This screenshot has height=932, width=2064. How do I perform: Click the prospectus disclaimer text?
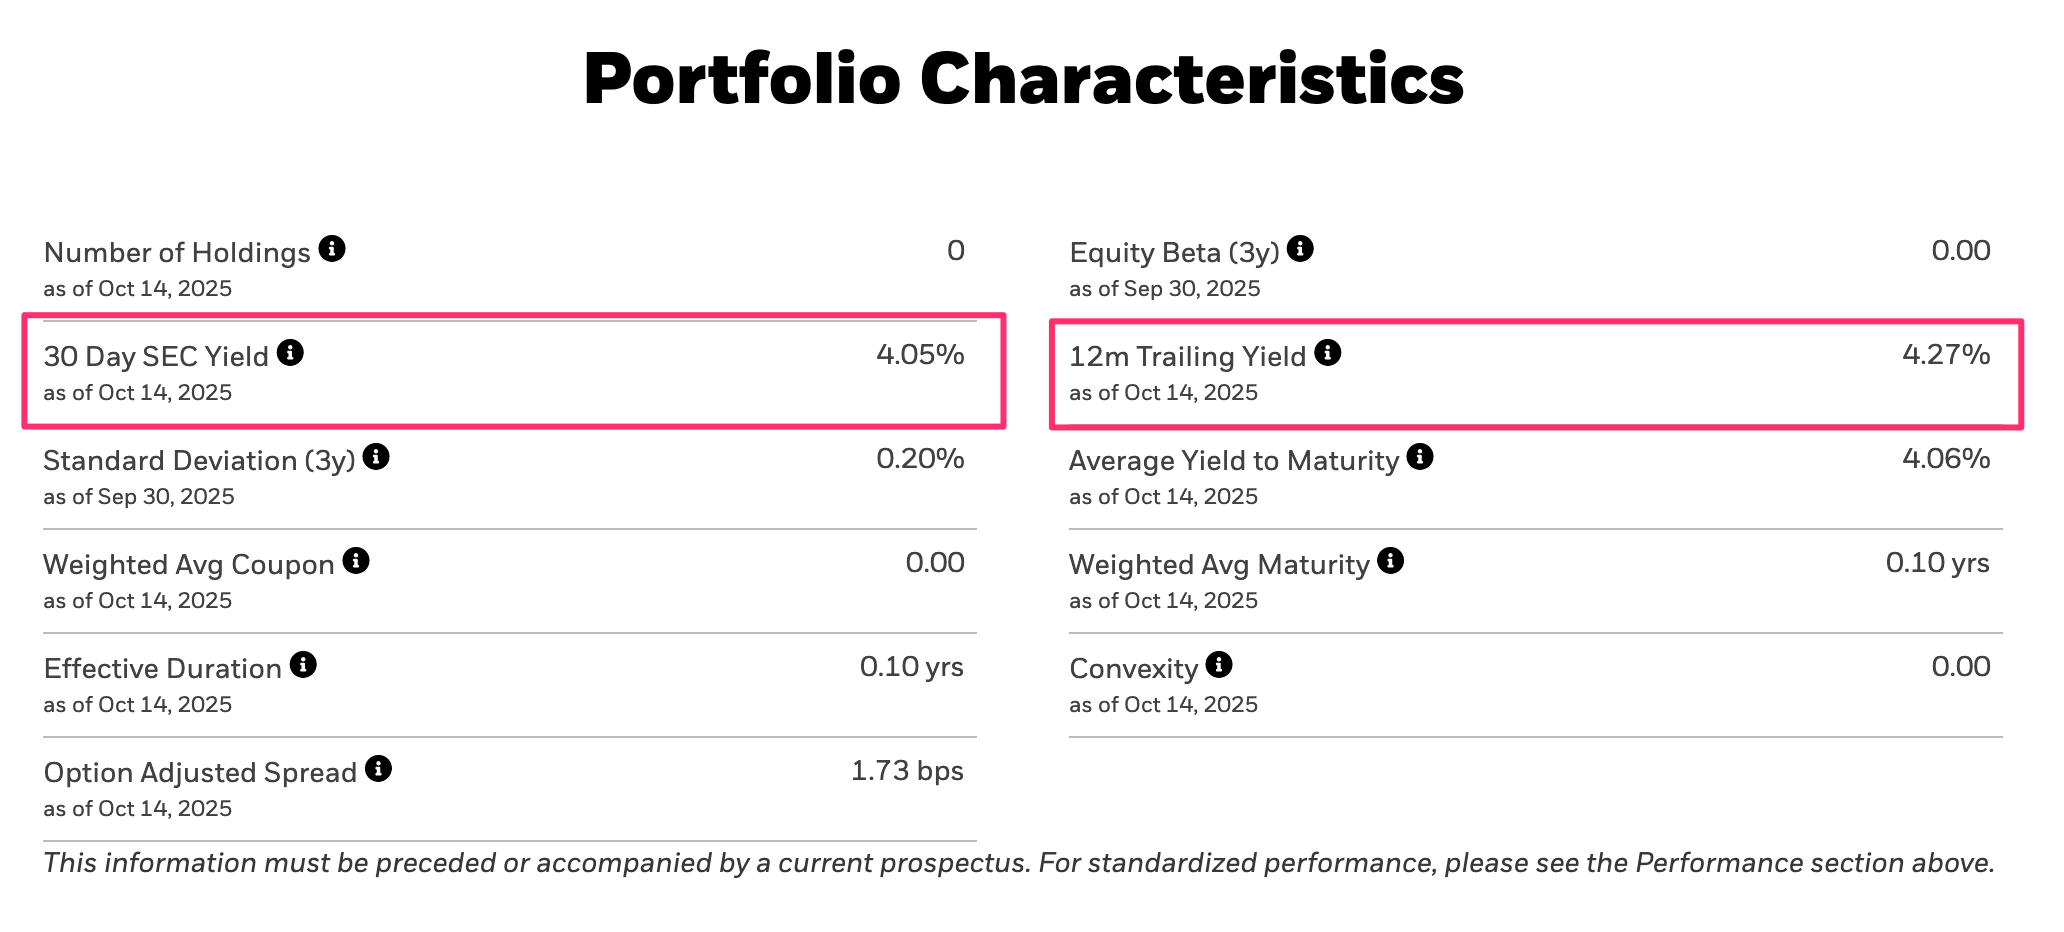[1019, 863]
